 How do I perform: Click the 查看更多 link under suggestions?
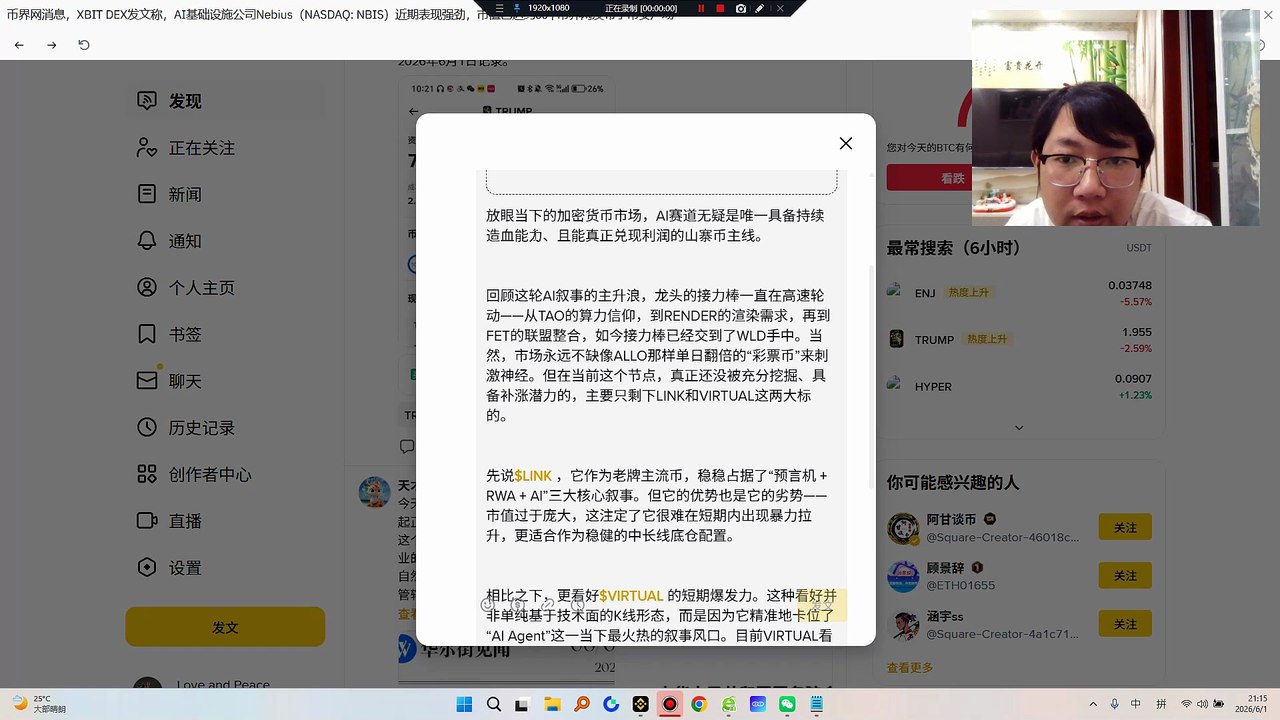(x=910, y=668)
